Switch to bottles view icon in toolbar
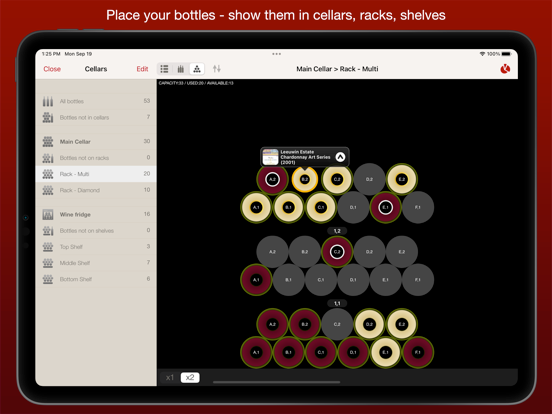Screen dimensions: 552x414 tap(181, 69)
